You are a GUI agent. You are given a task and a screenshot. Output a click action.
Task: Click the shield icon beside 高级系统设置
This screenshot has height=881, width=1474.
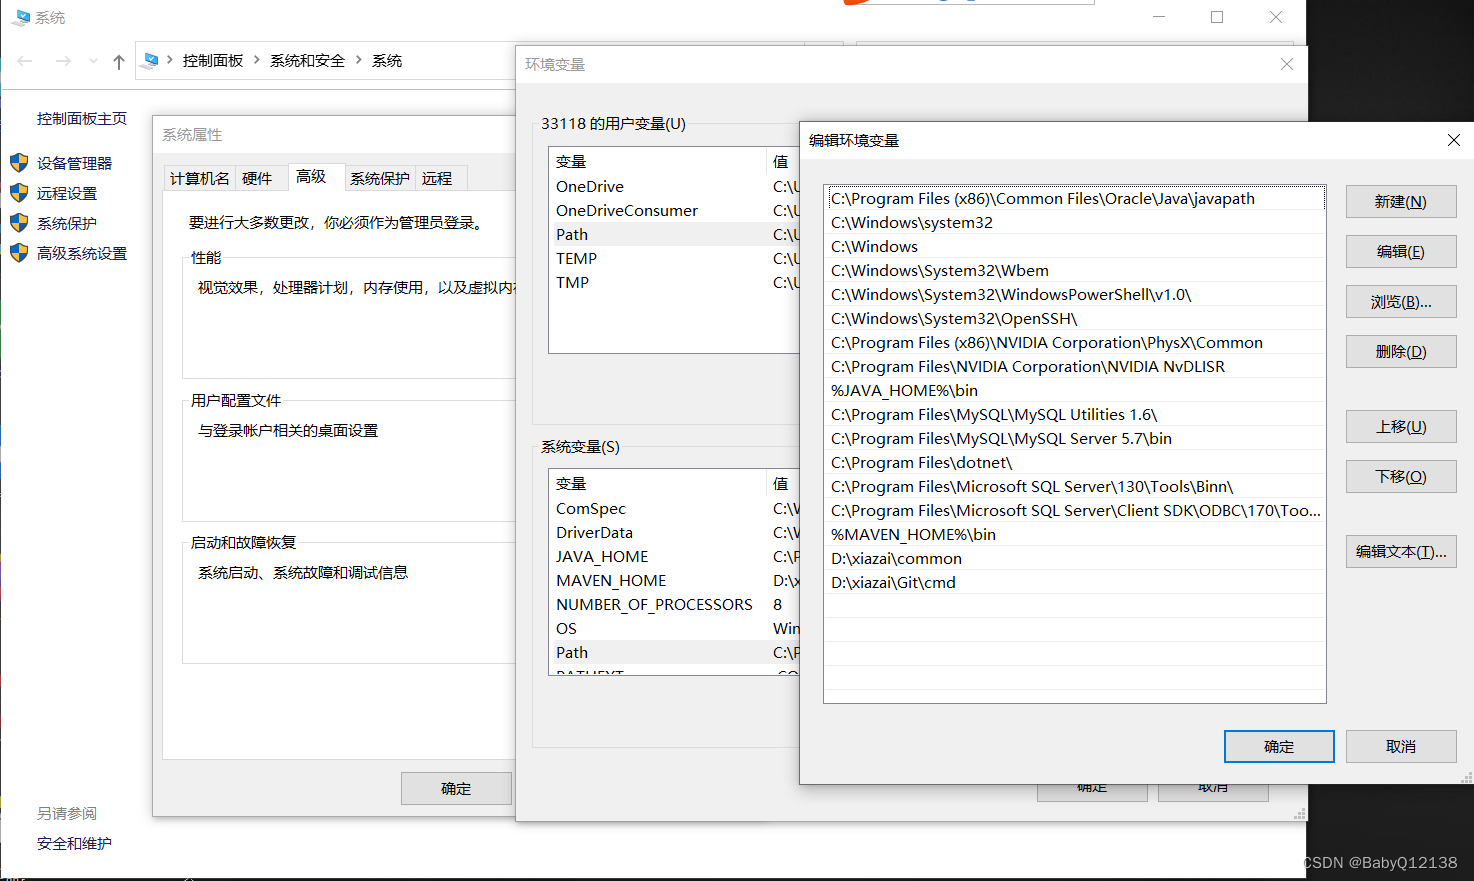pyautogui.click(x=19, y=253)
